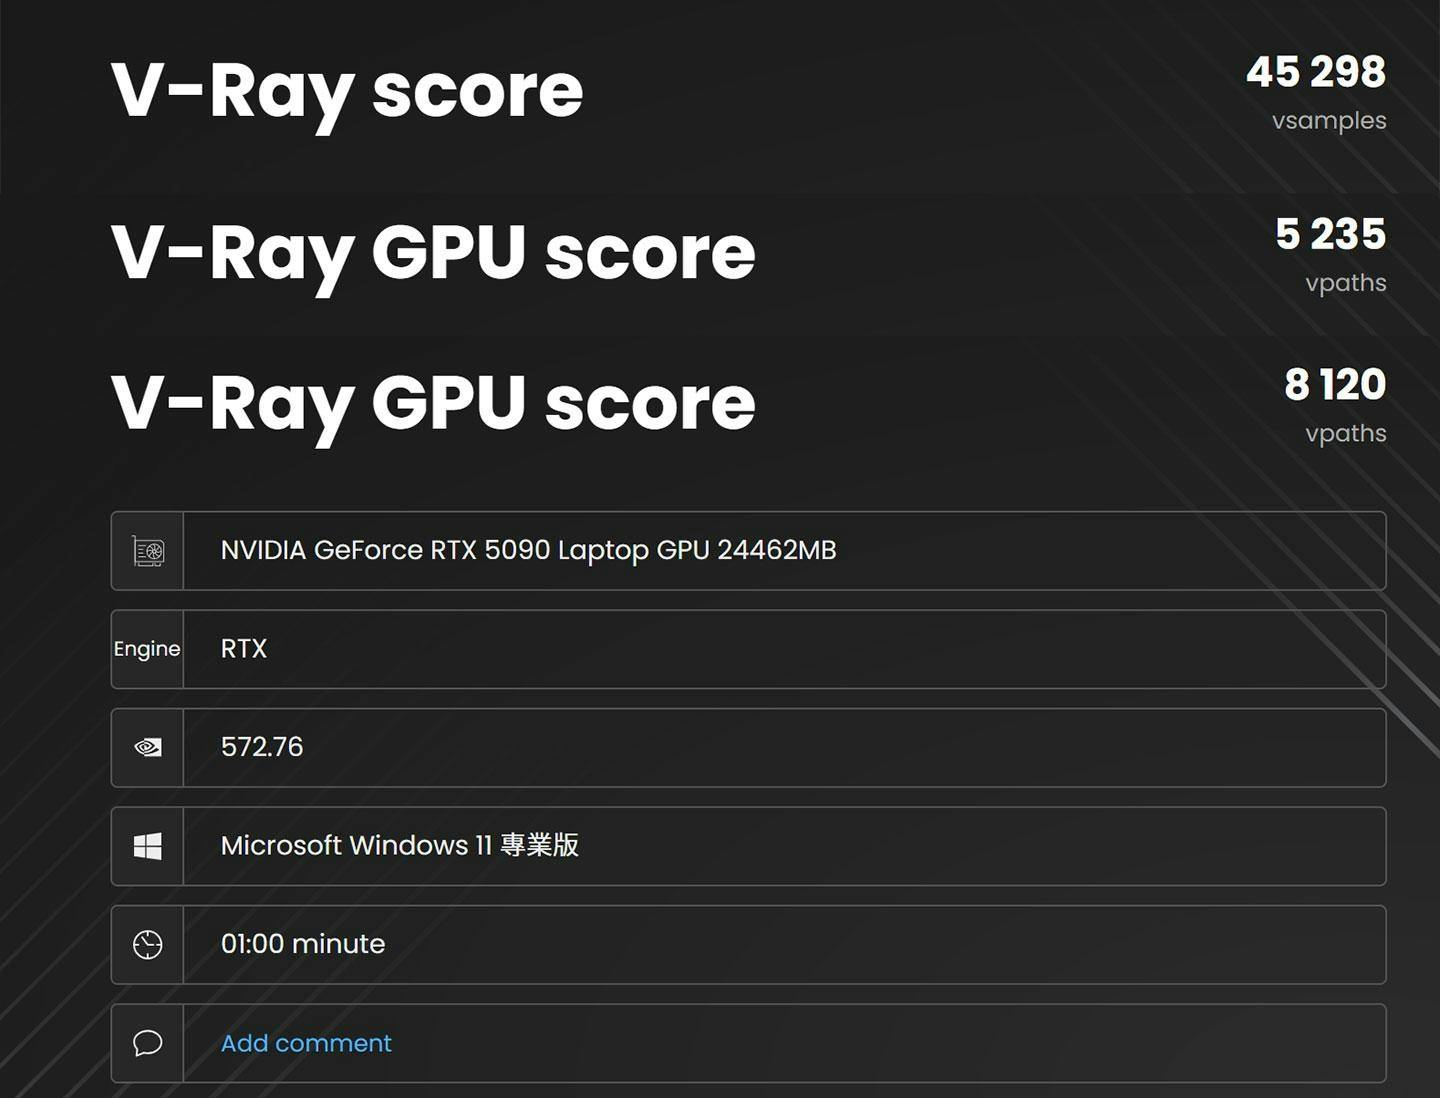Image resolution: width=1440 pixels, height=1098 pixels.
Task: Click the 01:00 minute duration
Action: [303, 944]
